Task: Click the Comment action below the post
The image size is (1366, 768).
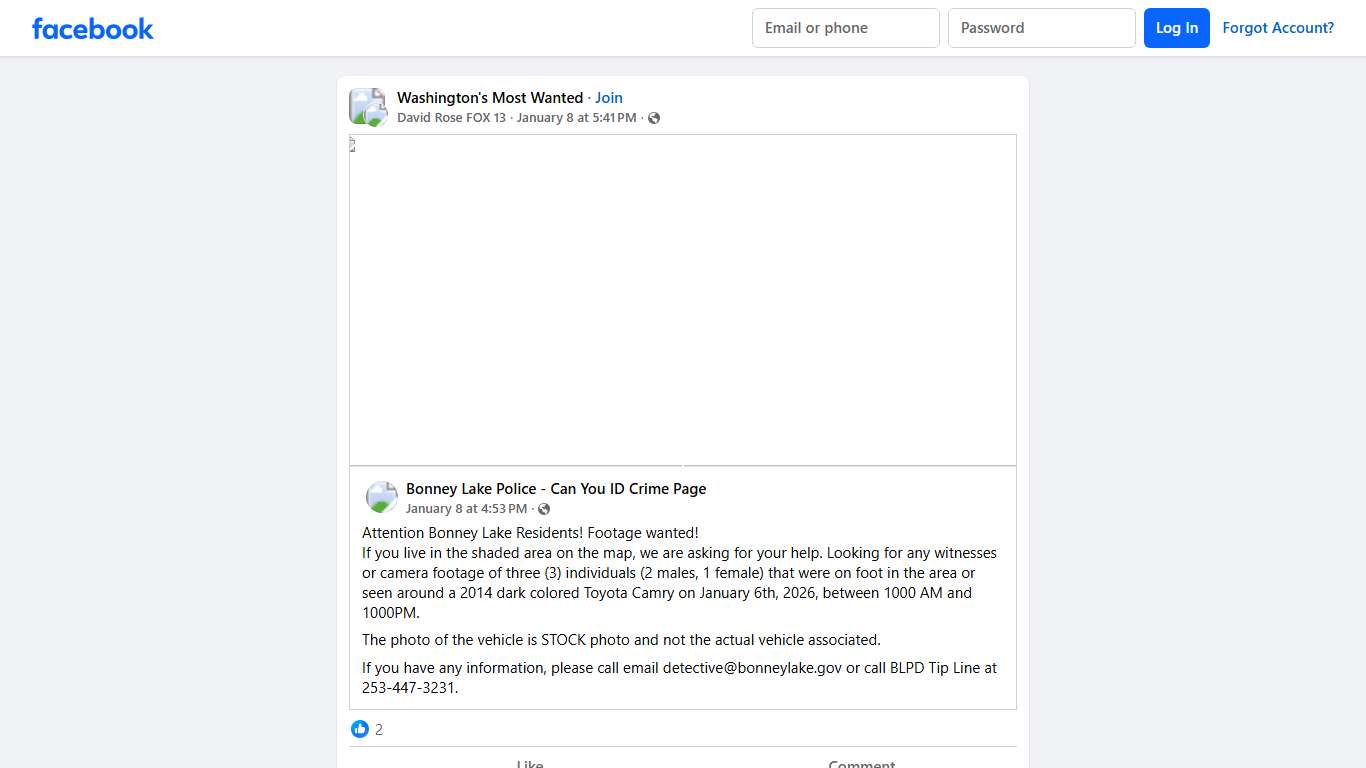Action: (861, 764)
